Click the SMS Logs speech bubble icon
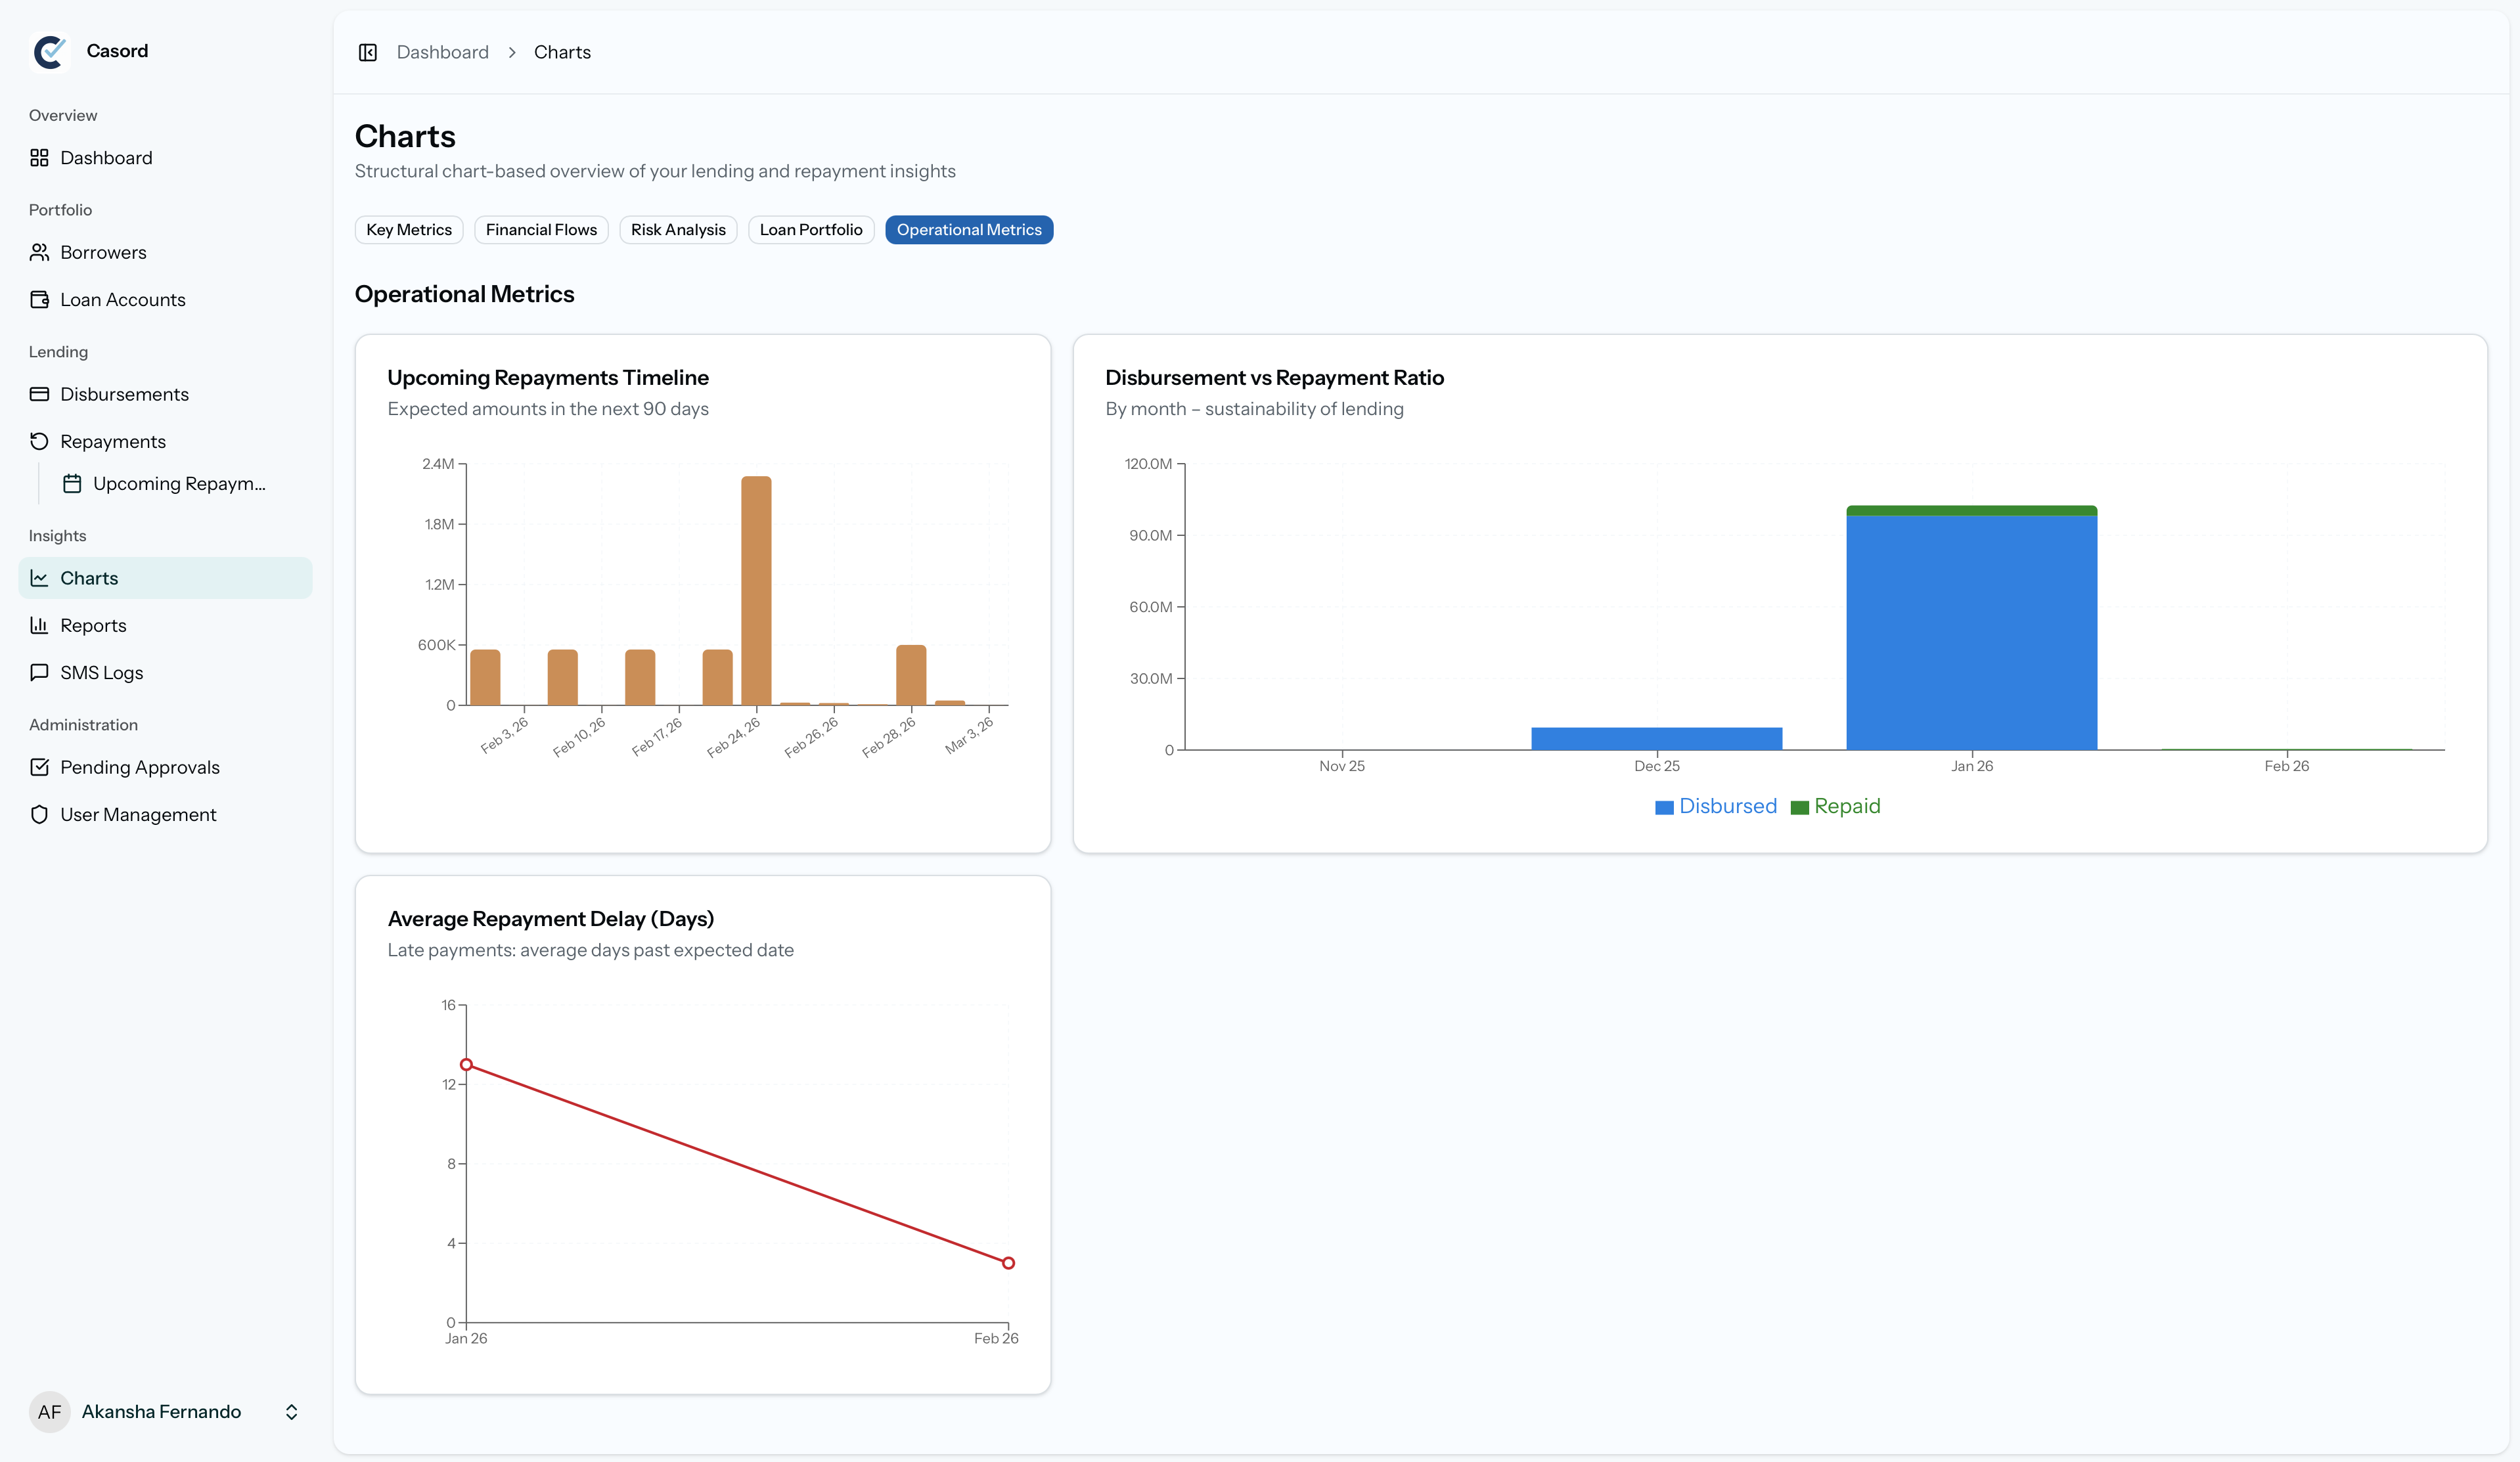Screen dimensions: 2520x1462 (39, 672)
